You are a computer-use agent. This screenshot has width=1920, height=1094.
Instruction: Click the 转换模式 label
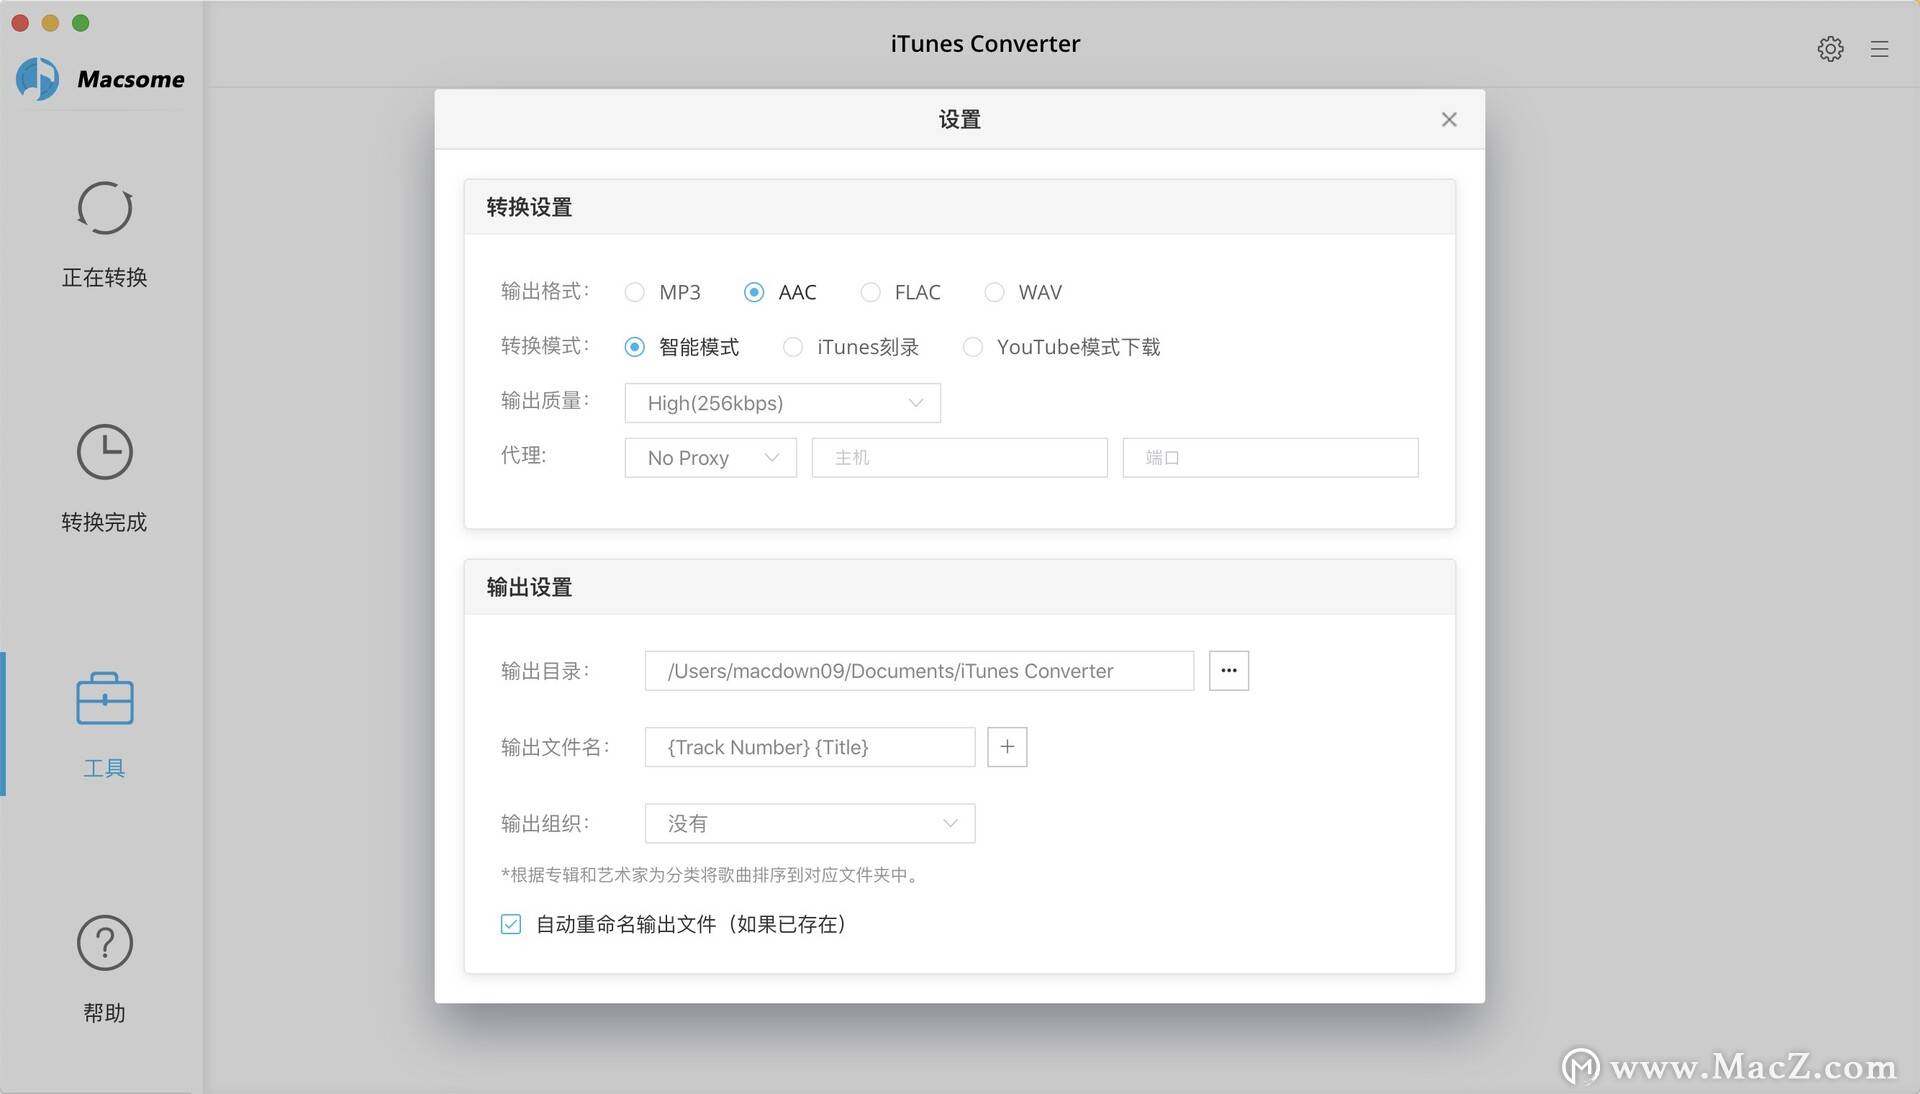click(545, 346)
